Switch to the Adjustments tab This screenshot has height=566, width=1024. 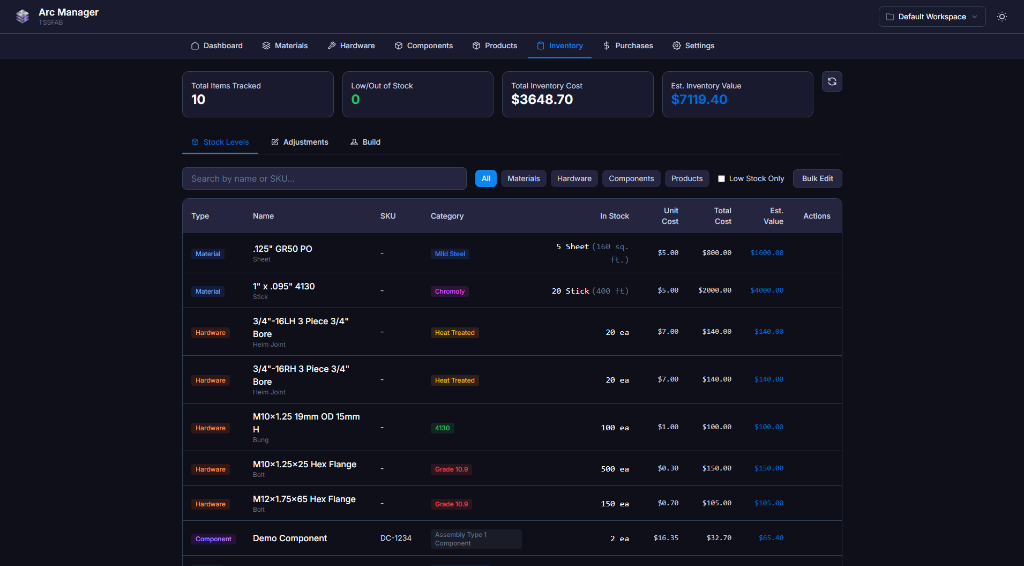(300, 142)
